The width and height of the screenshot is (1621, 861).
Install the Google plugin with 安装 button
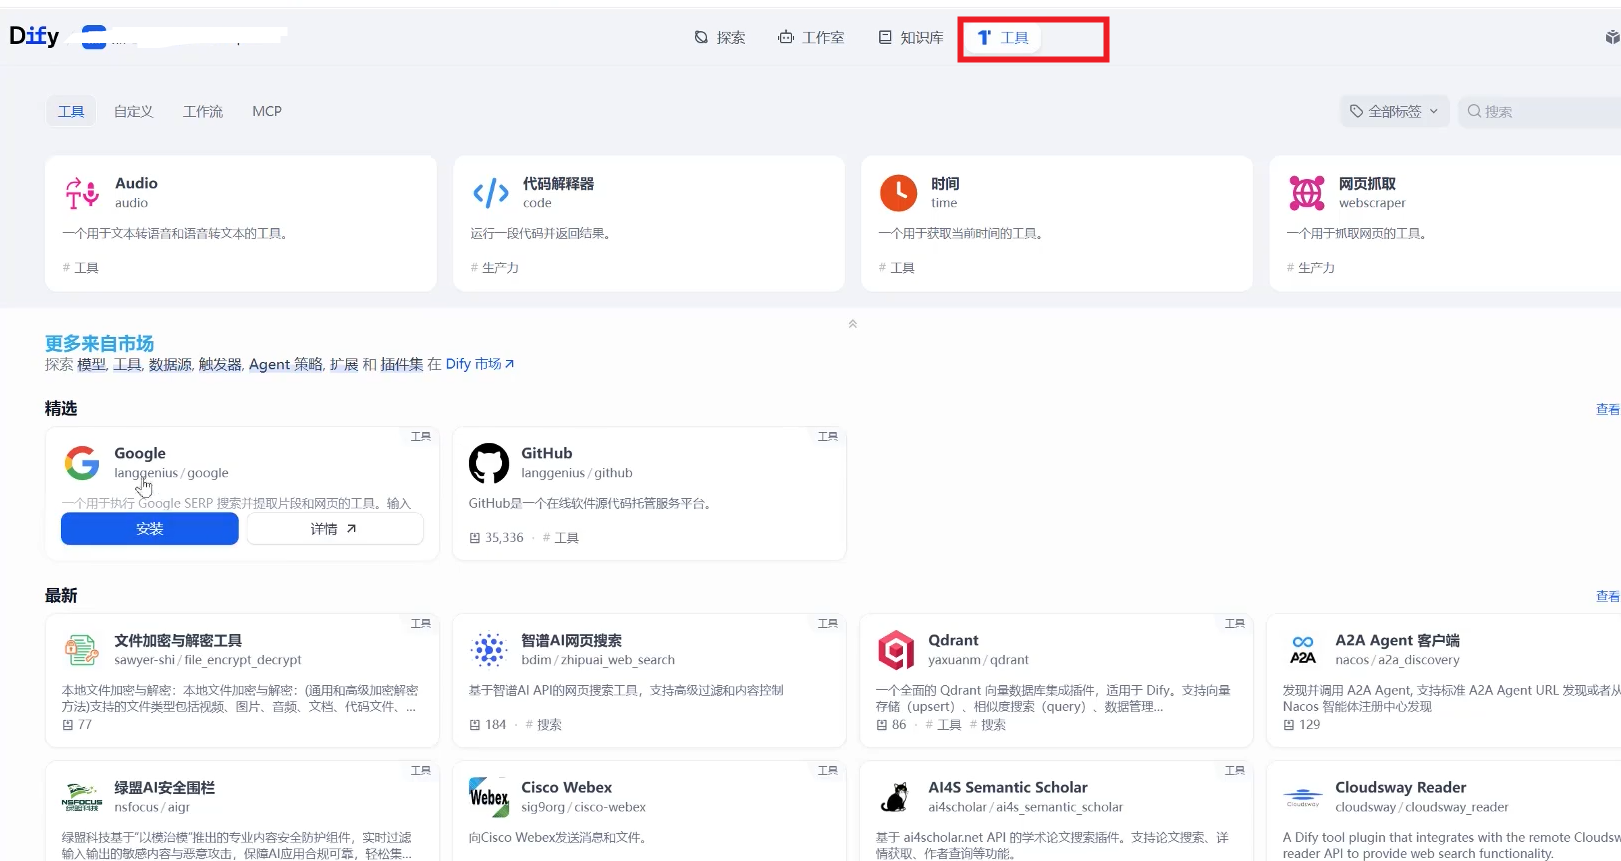tap(150, 529)
